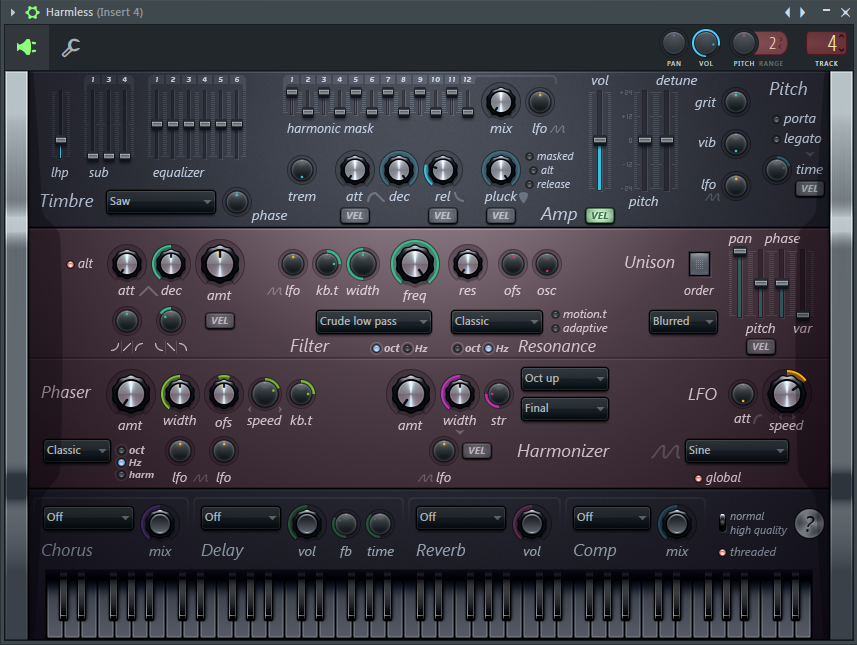Click the wrench icon in the plugin header
Screen dimensions: 857x645
71,47
